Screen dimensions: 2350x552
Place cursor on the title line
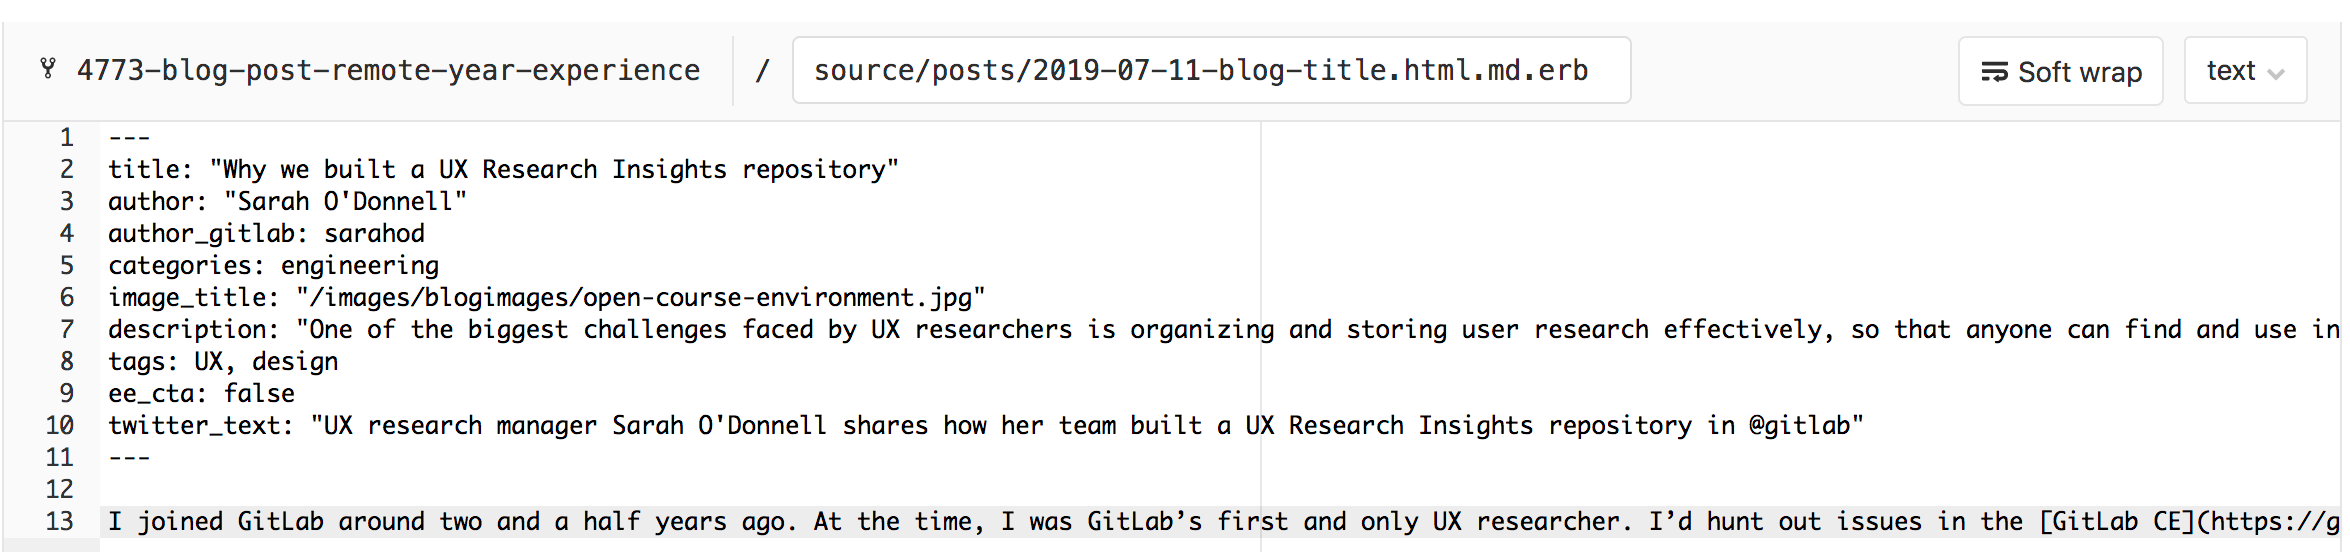[503, 169]
